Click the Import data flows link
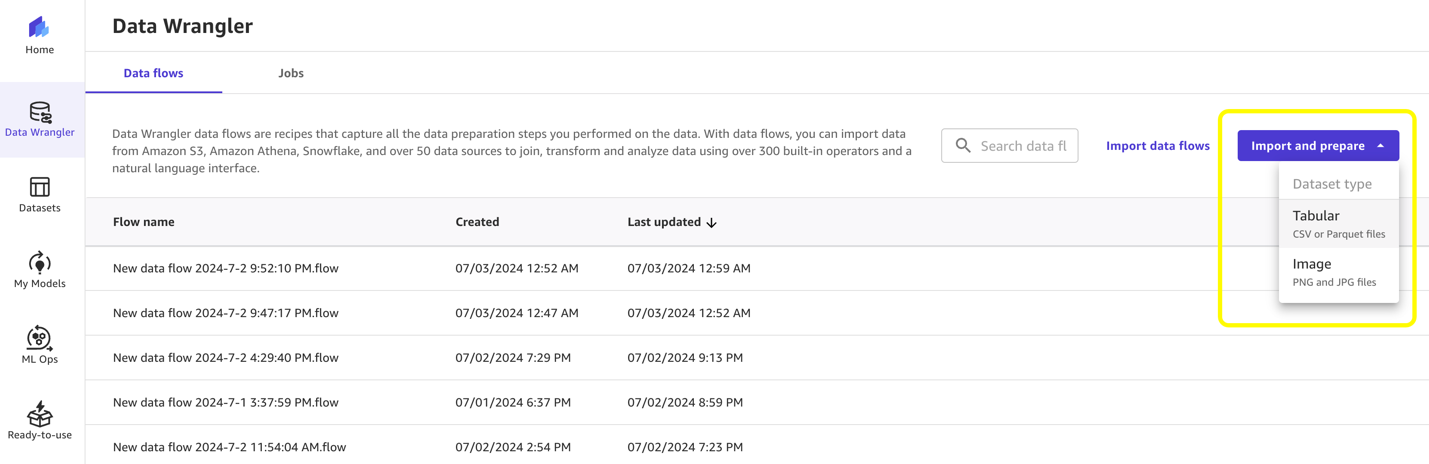Image resolution: width=1429 pixels, height=464 pixels. [1158, 146]
